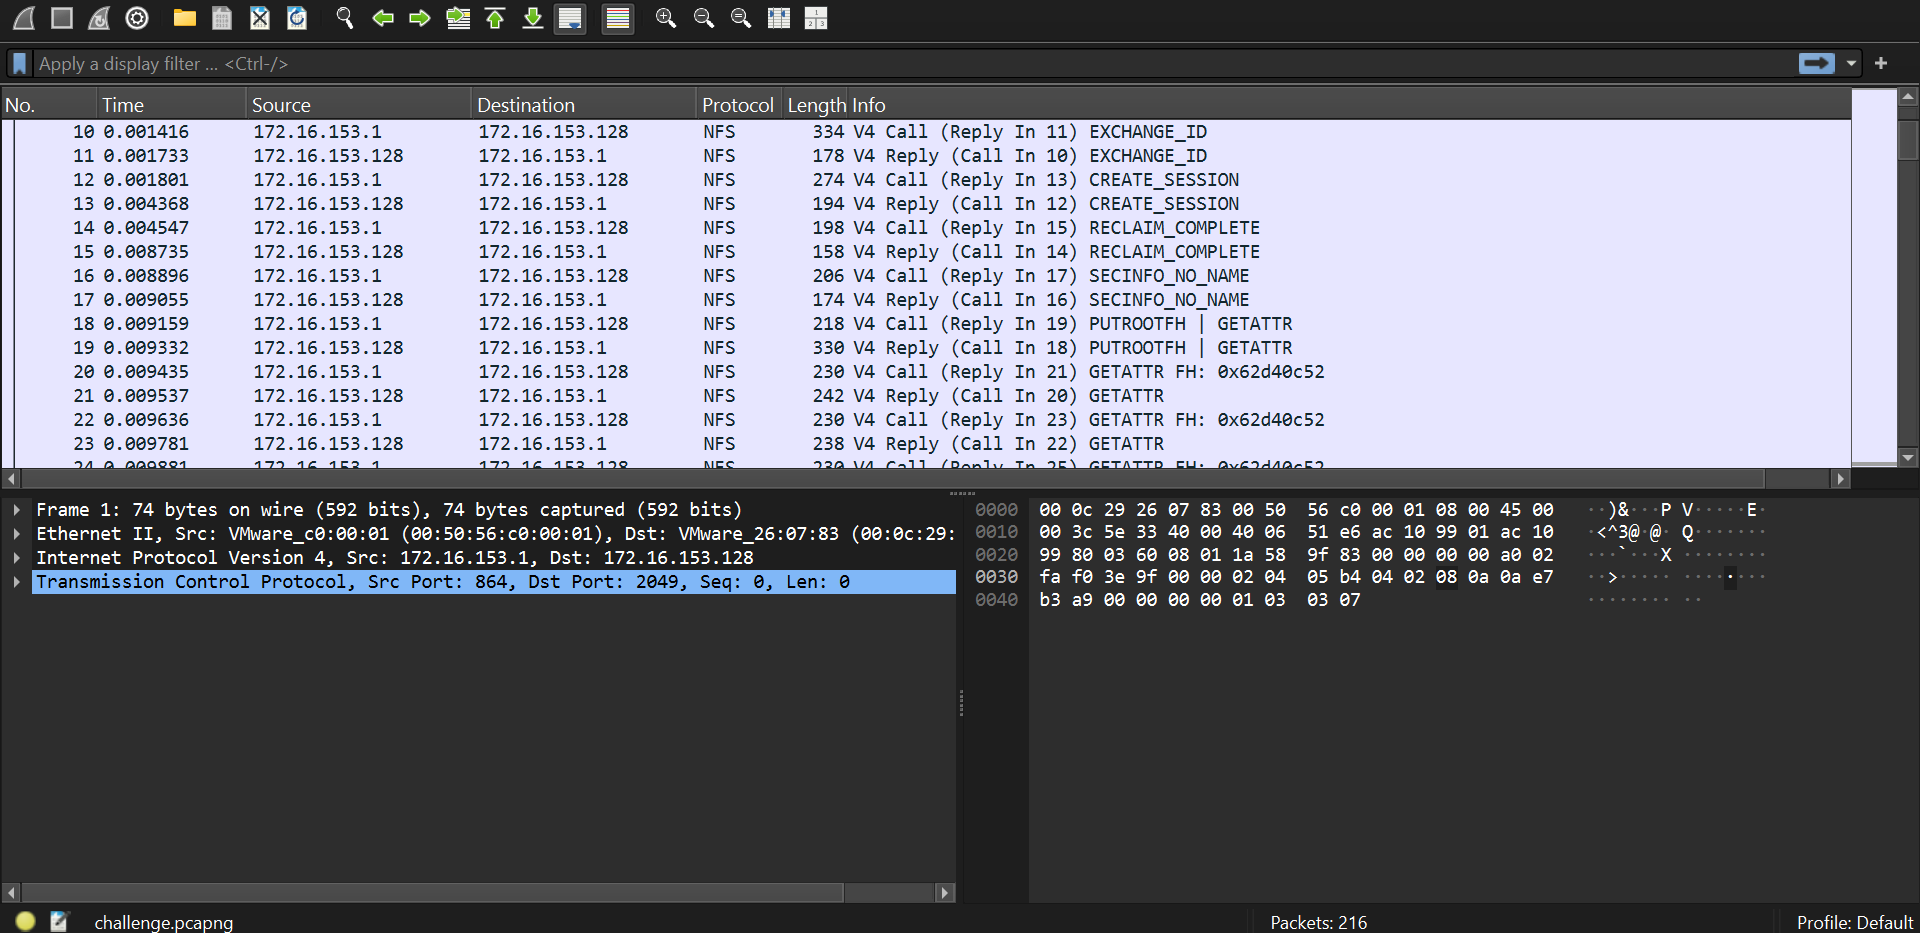Click the stop capture square icon
This screenshot has width=1920, height=933.
point(62,18)
